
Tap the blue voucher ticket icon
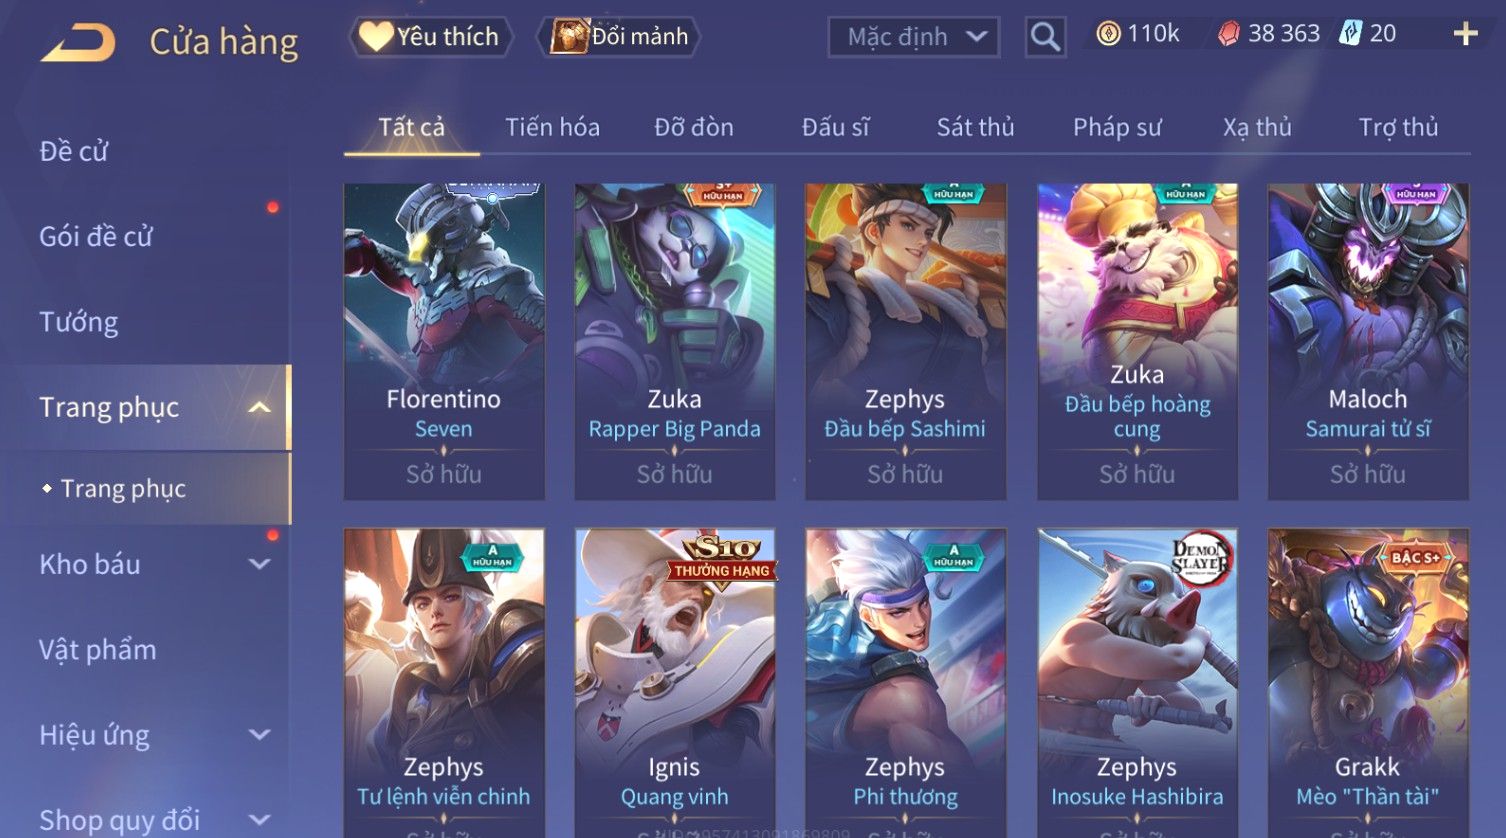(x=1351, y=34)
